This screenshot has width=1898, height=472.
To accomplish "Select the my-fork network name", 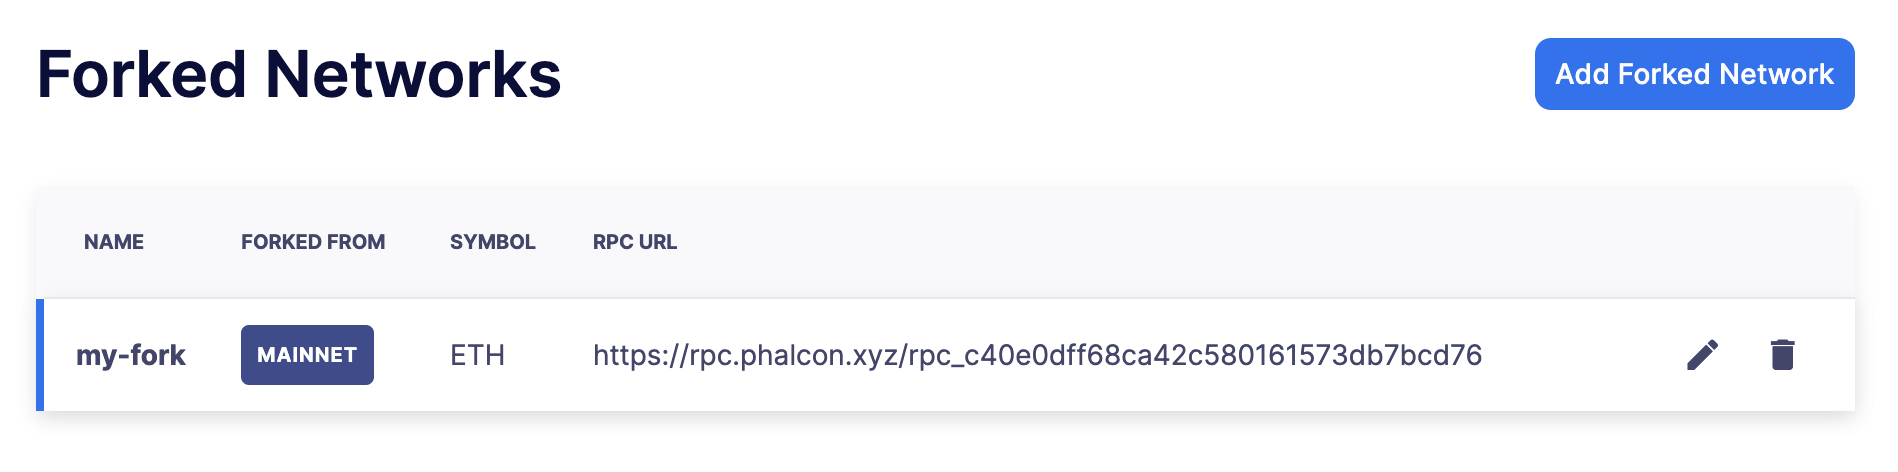I will [x=131, y=355].
